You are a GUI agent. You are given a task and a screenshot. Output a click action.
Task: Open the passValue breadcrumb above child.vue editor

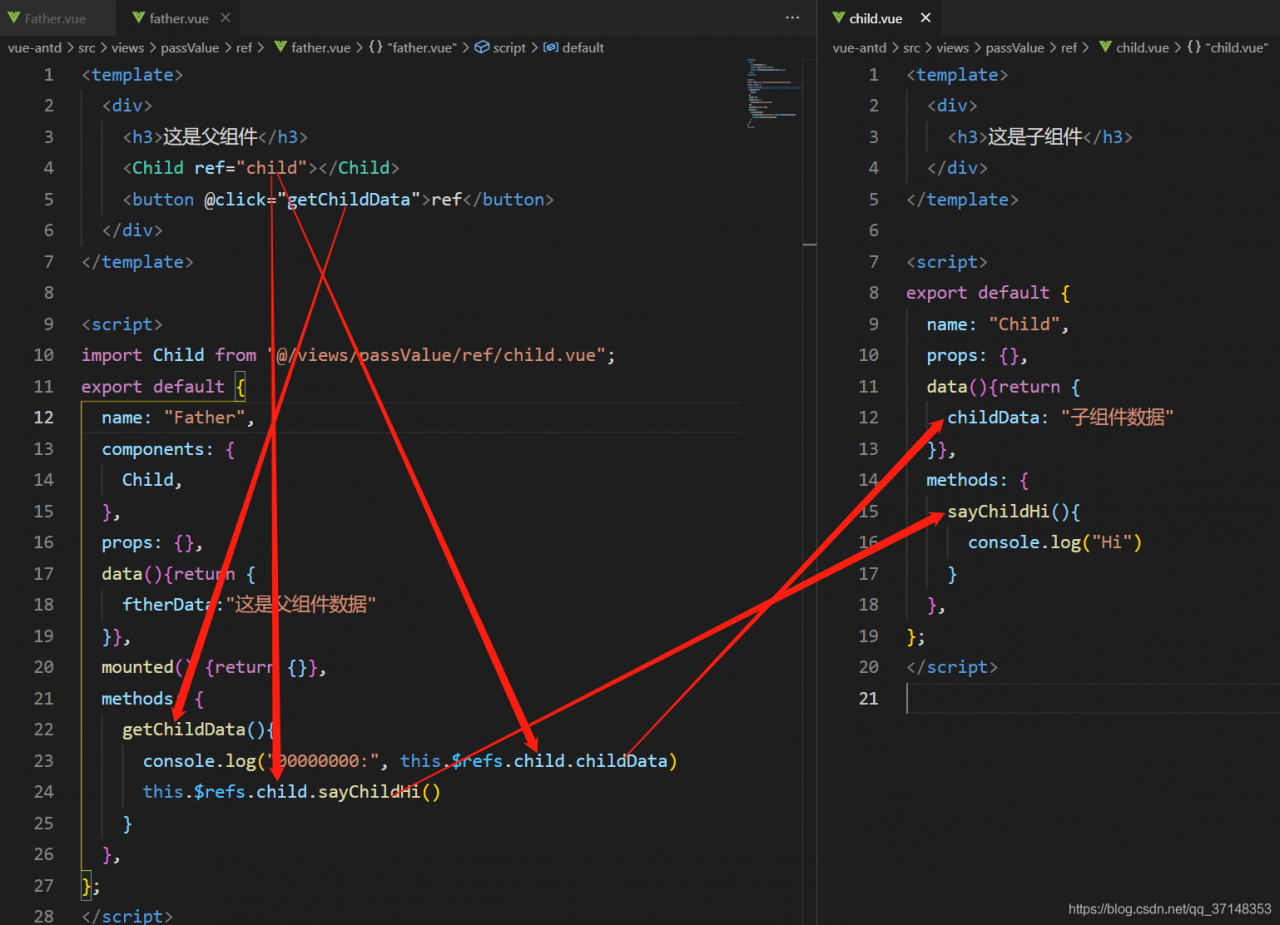tap(1016, 47)
